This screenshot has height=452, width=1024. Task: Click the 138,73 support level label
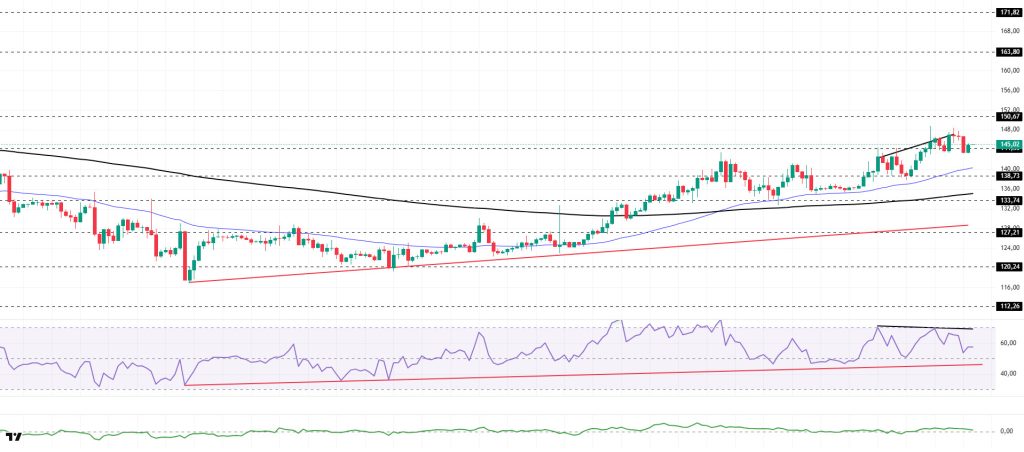1007,175
